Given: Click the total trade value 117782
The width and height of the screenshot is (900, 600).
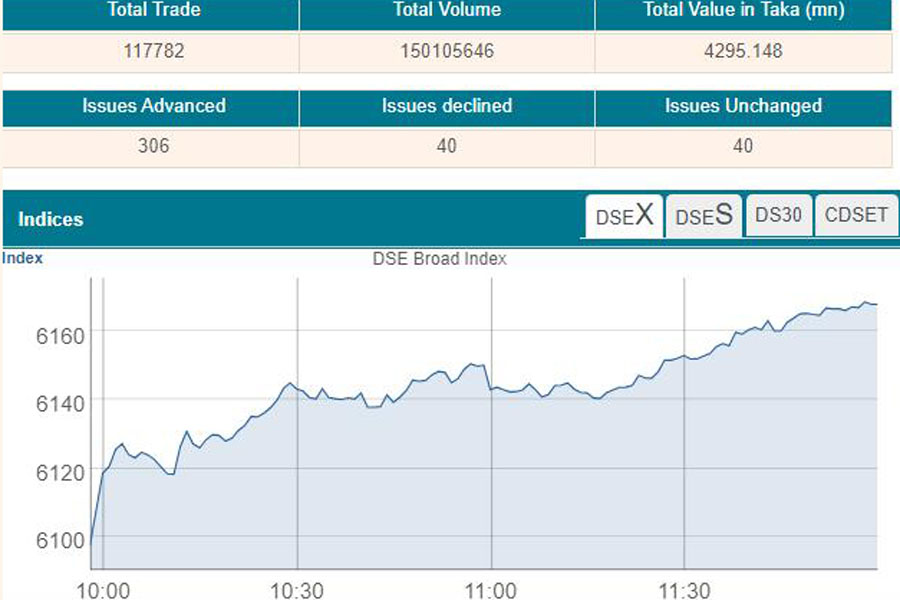Looking at the screenshot, I should click(x=153, y=51).
